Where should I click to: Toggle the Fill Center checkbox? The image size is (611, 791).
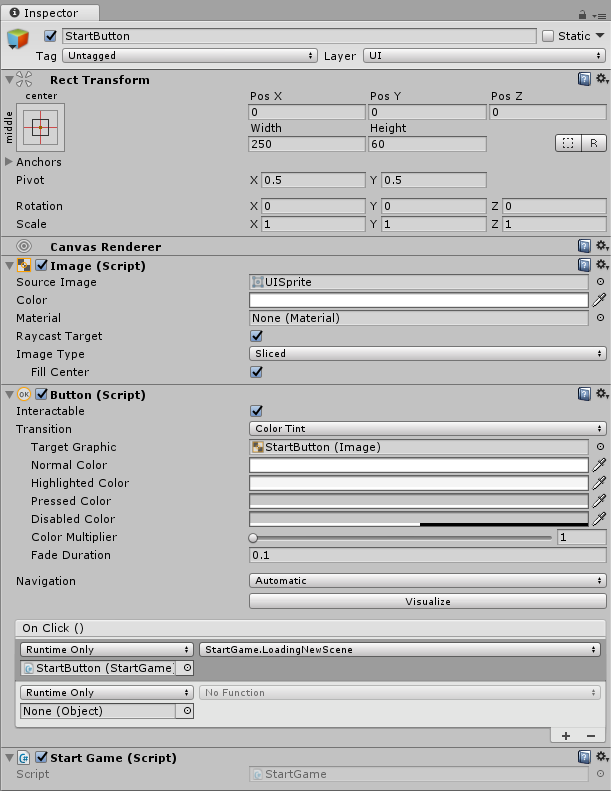click(x=256, y=372)
